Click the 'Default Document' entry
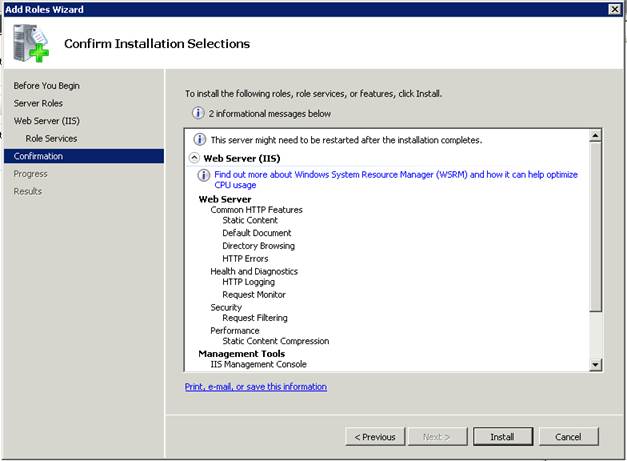 [257, 233]
